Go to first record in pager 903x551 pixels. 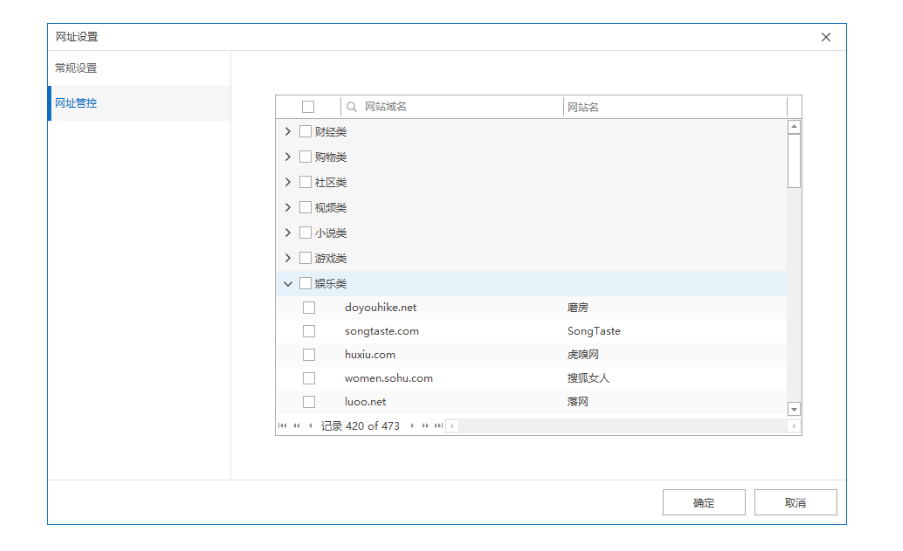point(282,426)
